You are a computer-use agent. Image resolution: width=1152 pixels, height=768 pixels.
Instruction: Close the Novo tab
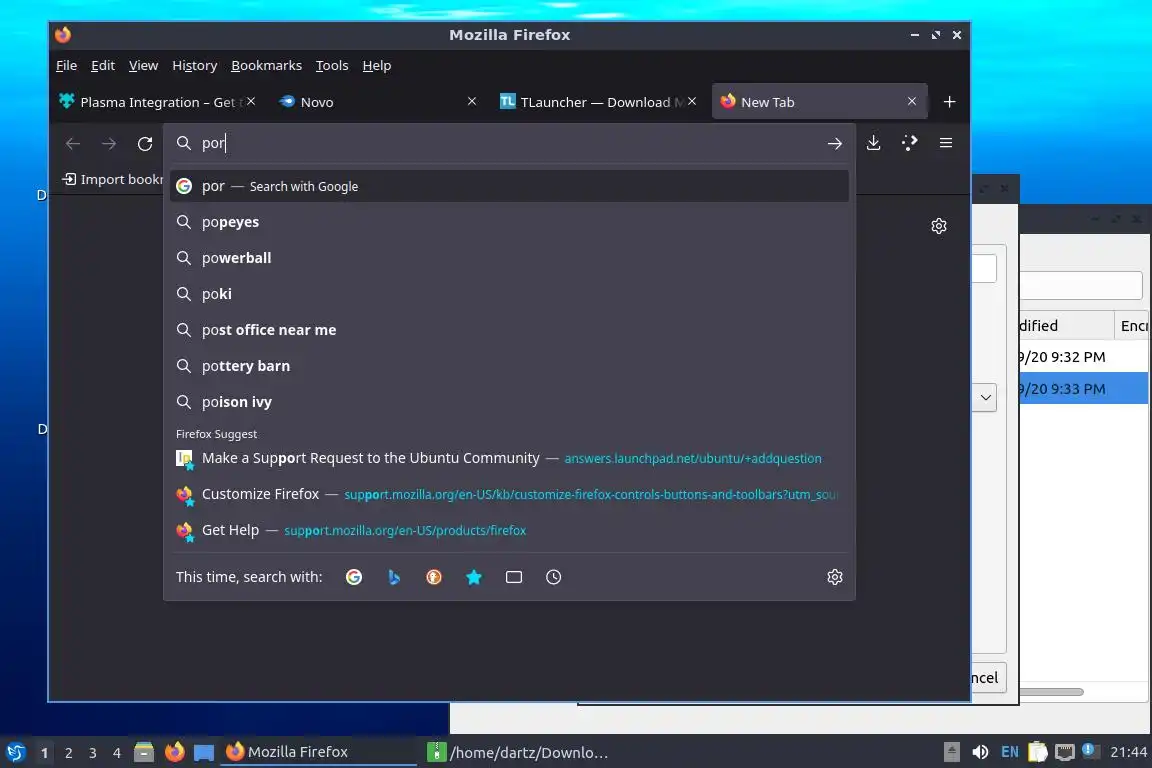[x=472, y=101]
